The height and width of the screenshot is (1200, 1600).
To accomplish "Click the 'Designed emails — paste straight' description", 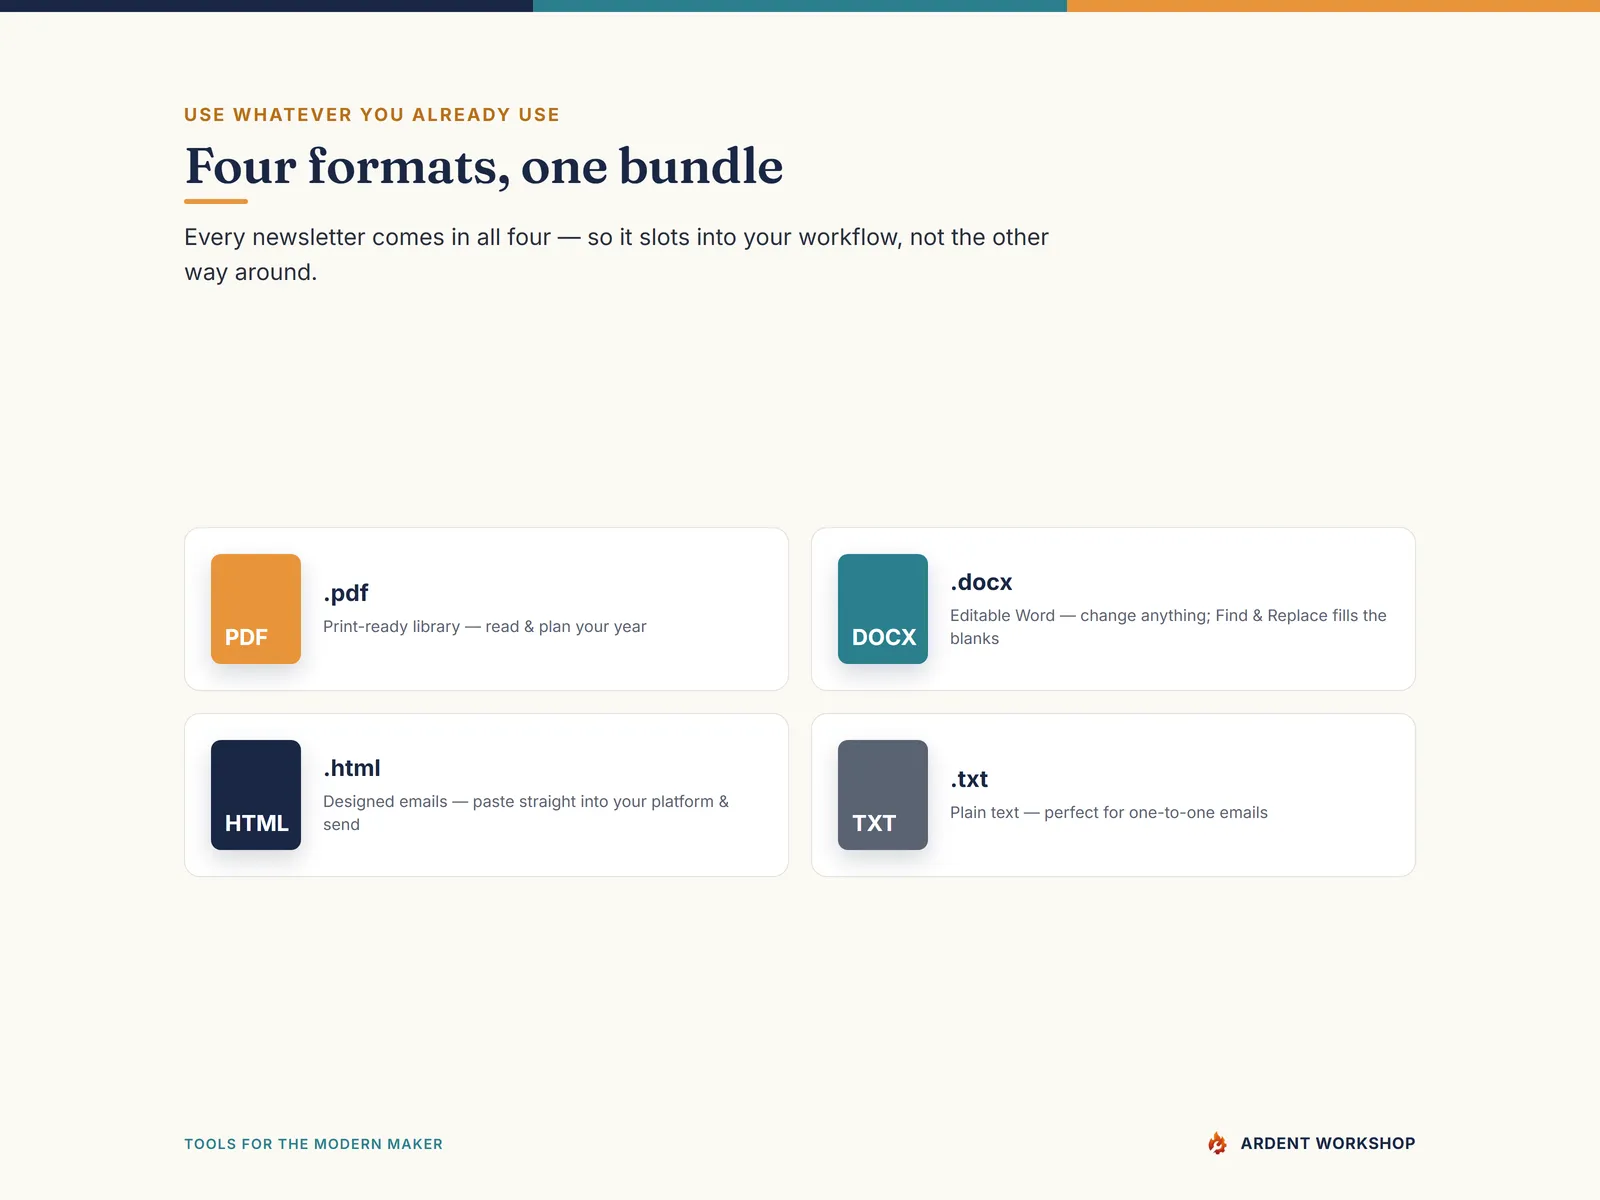I will click(526, 813).
